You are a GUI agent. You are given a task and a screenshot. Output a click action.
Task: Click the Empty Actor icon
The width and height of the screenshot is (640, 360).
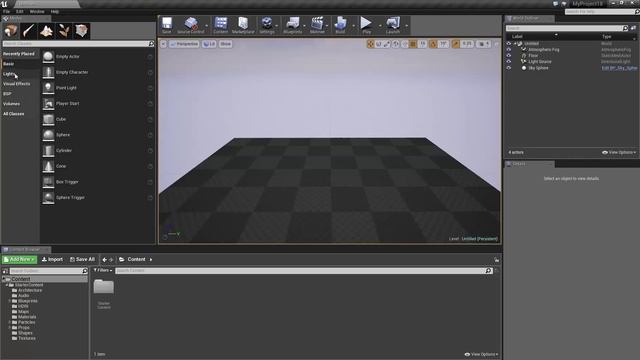[48, 57]
